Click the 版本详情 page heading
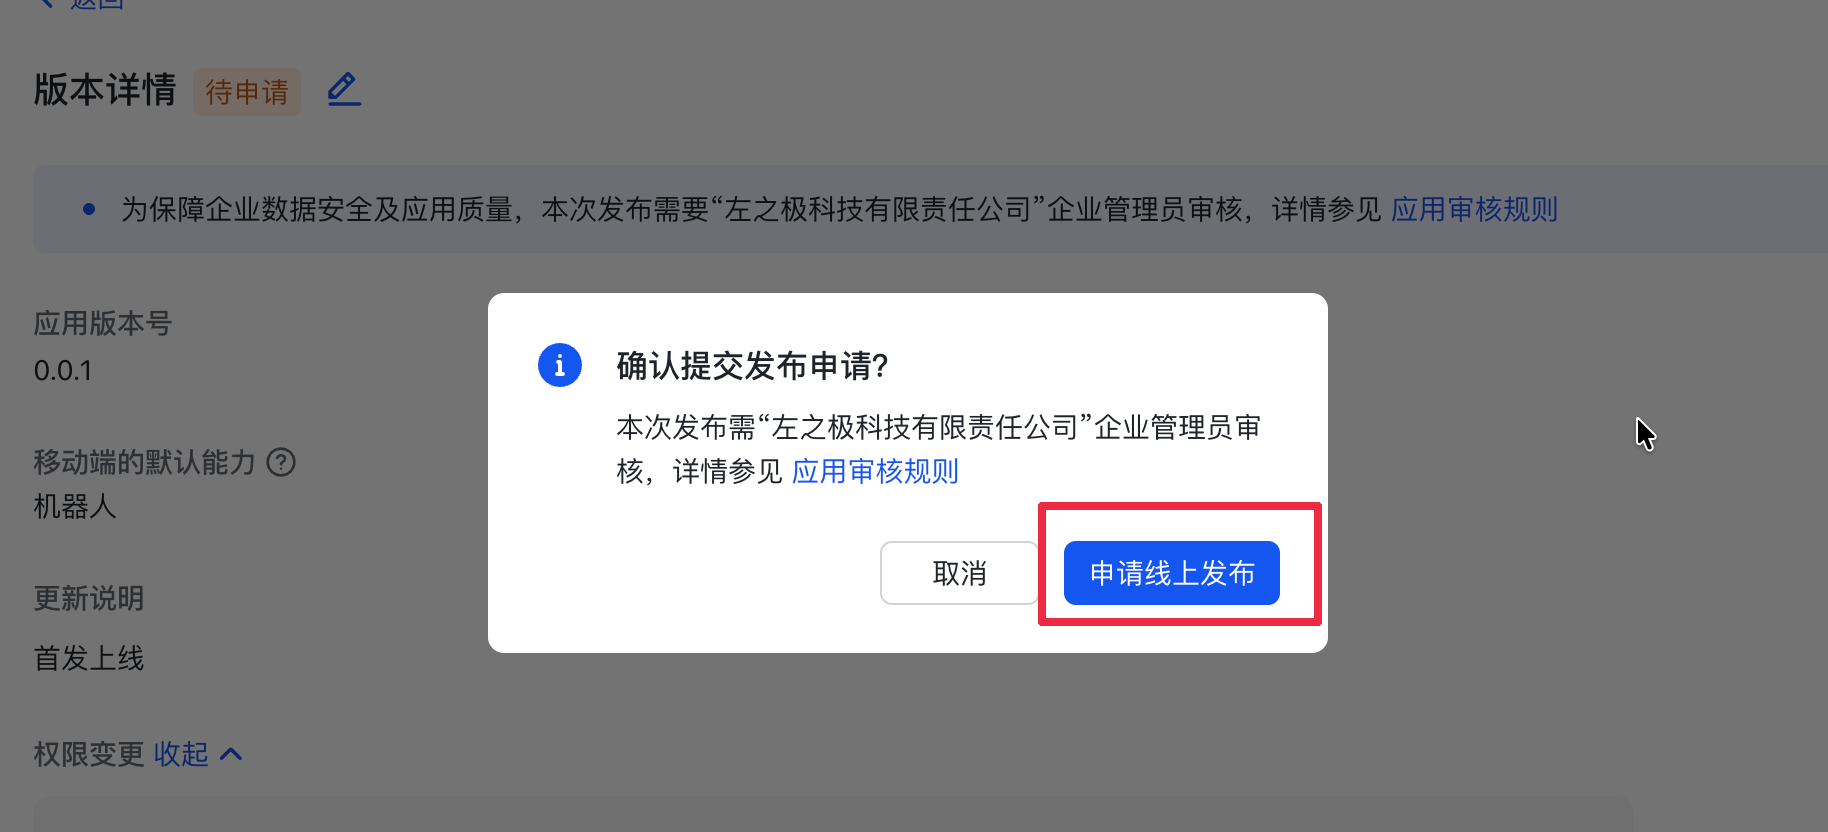Viewport: 1828px width, 832px height. click(x=105, y=90)
